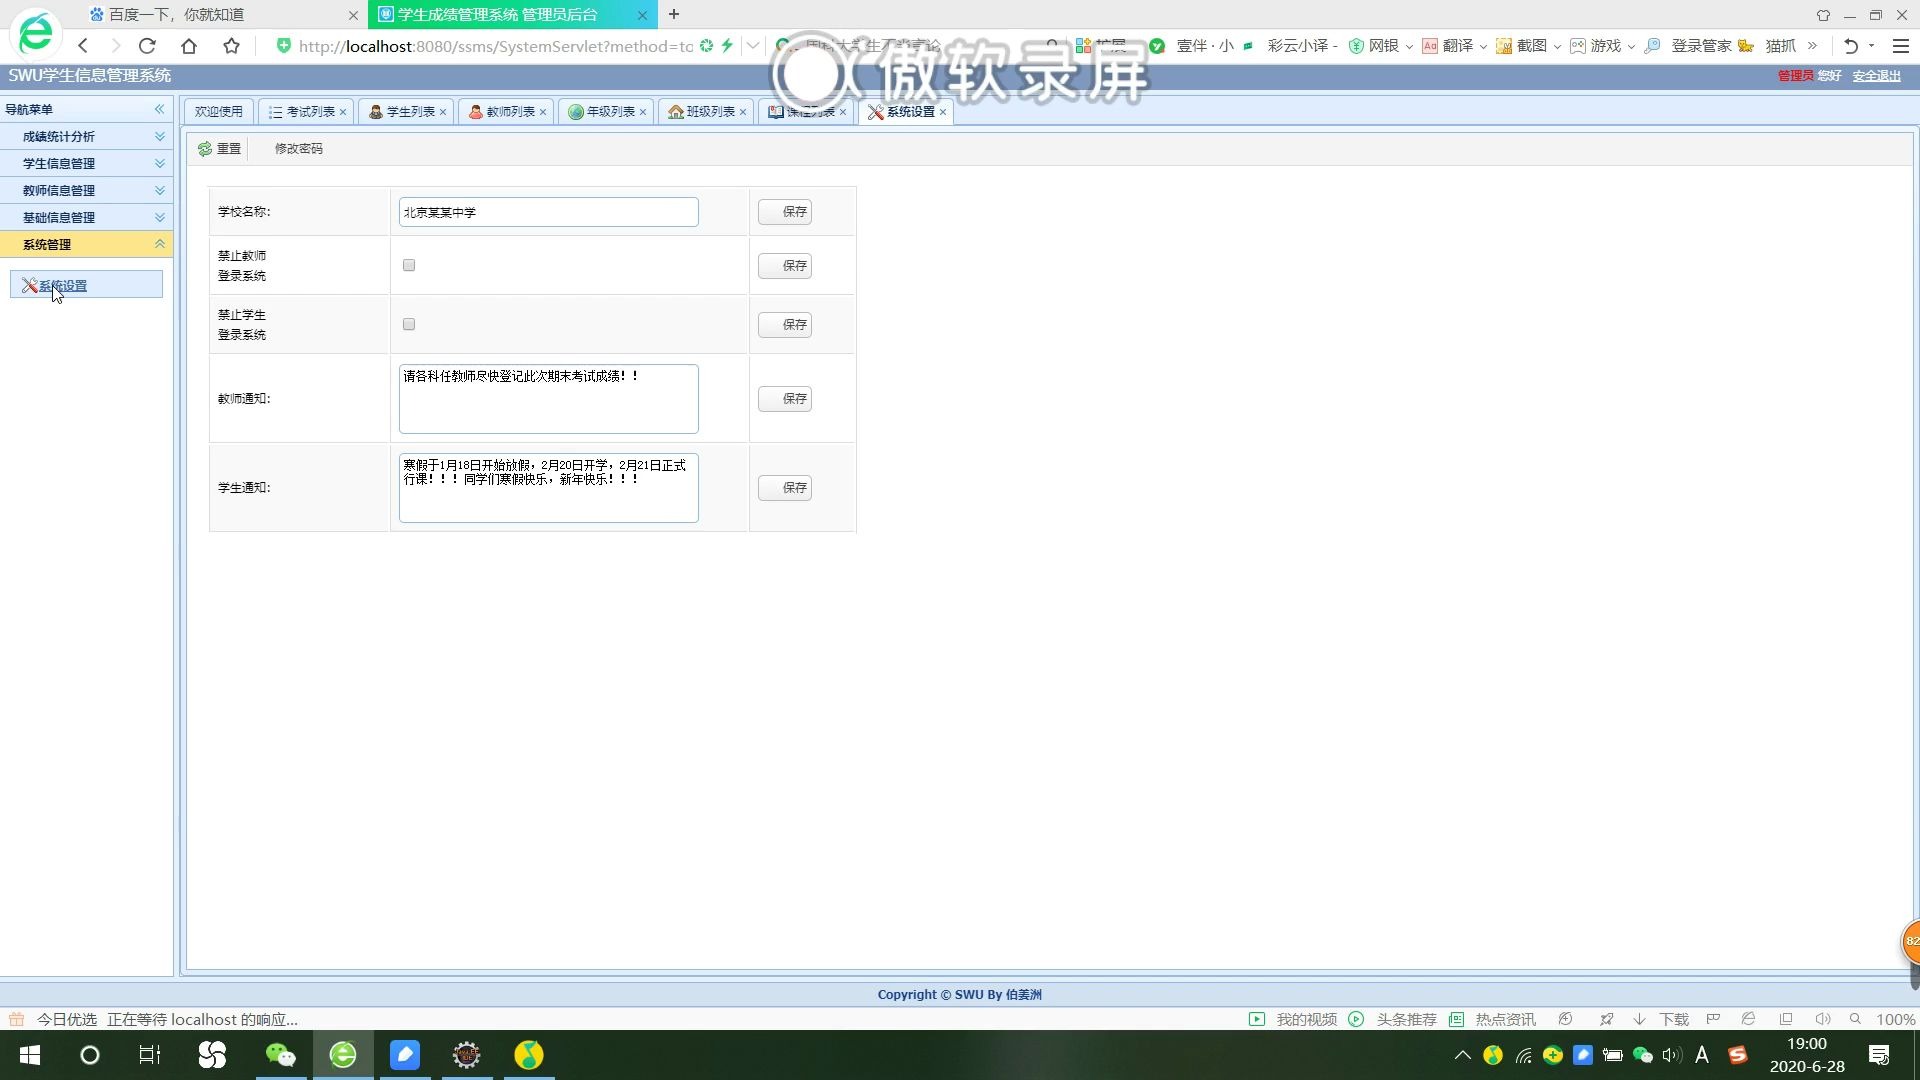Open WeChat from taskbar
The image size is (1920, 1080).
281,1055
